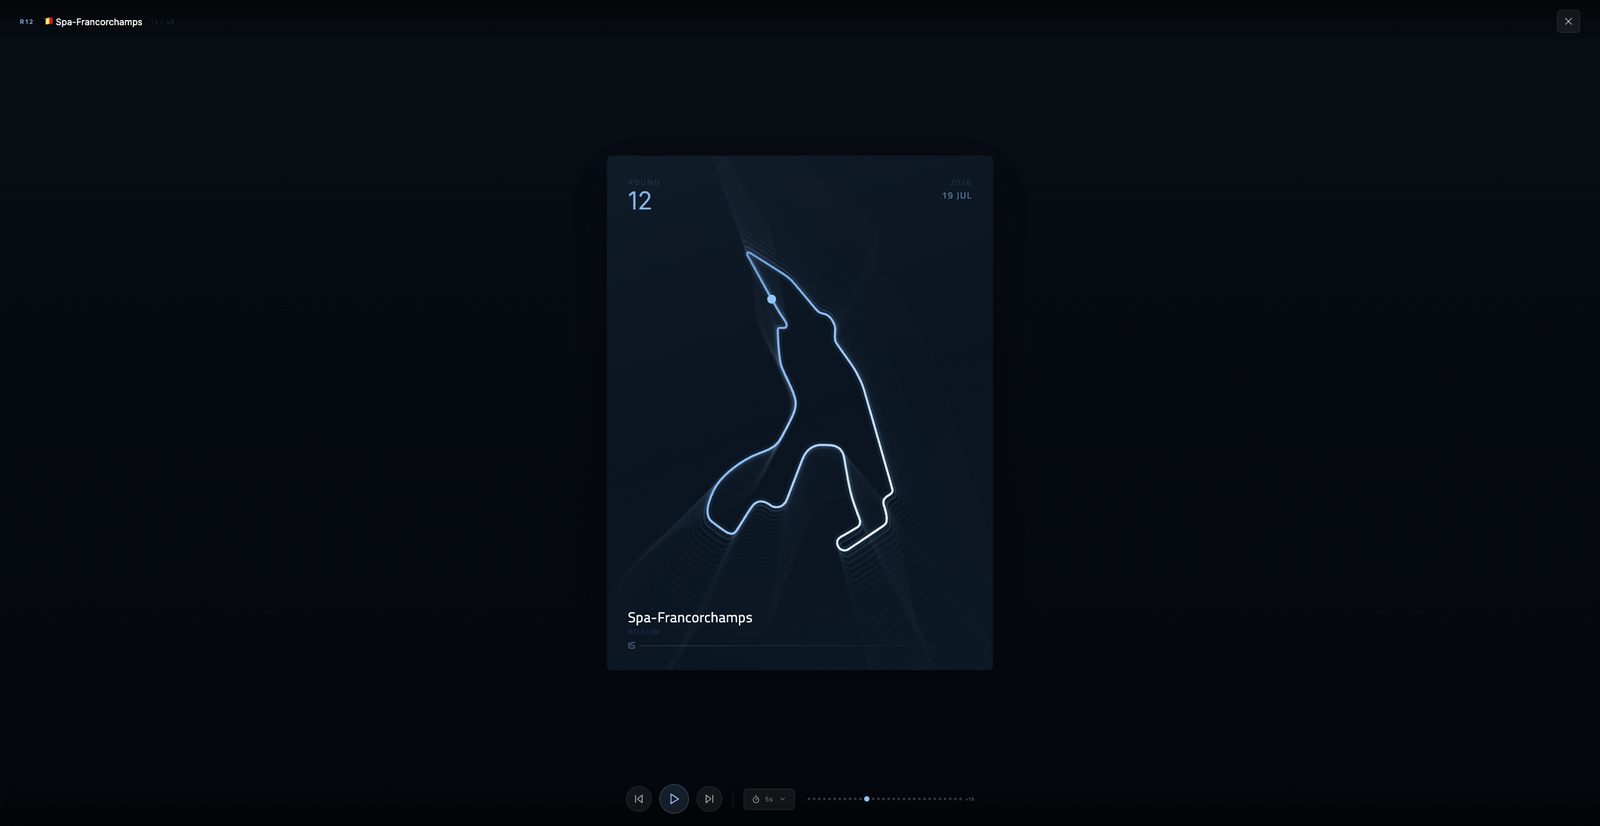Open the 5s slide interval dropdown
Viewport: 1600px width, 826px height.
pyautogui.click(x=769, y=799)
